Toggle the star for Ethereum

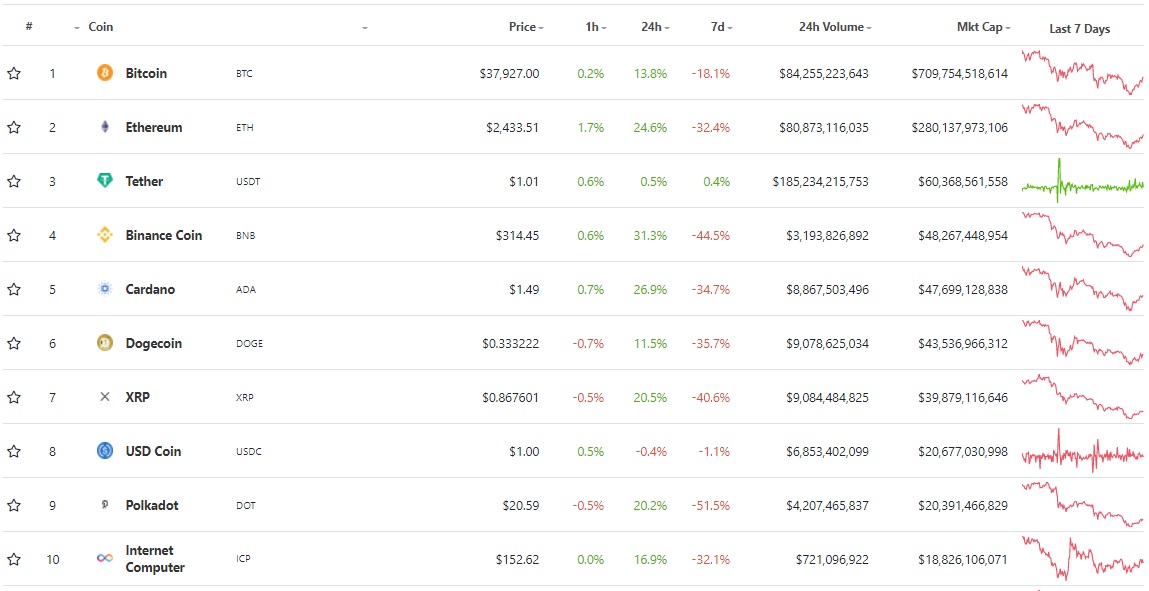[x=14, y=127]
